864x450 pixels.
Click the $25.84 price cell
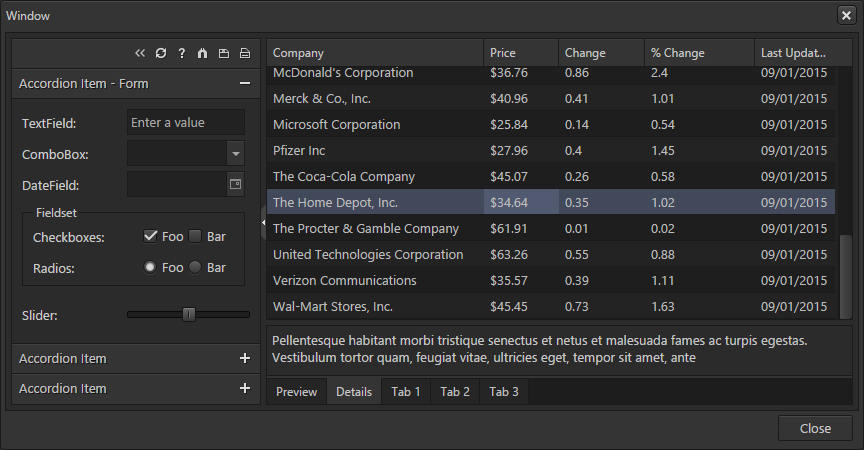coord(521,124)
